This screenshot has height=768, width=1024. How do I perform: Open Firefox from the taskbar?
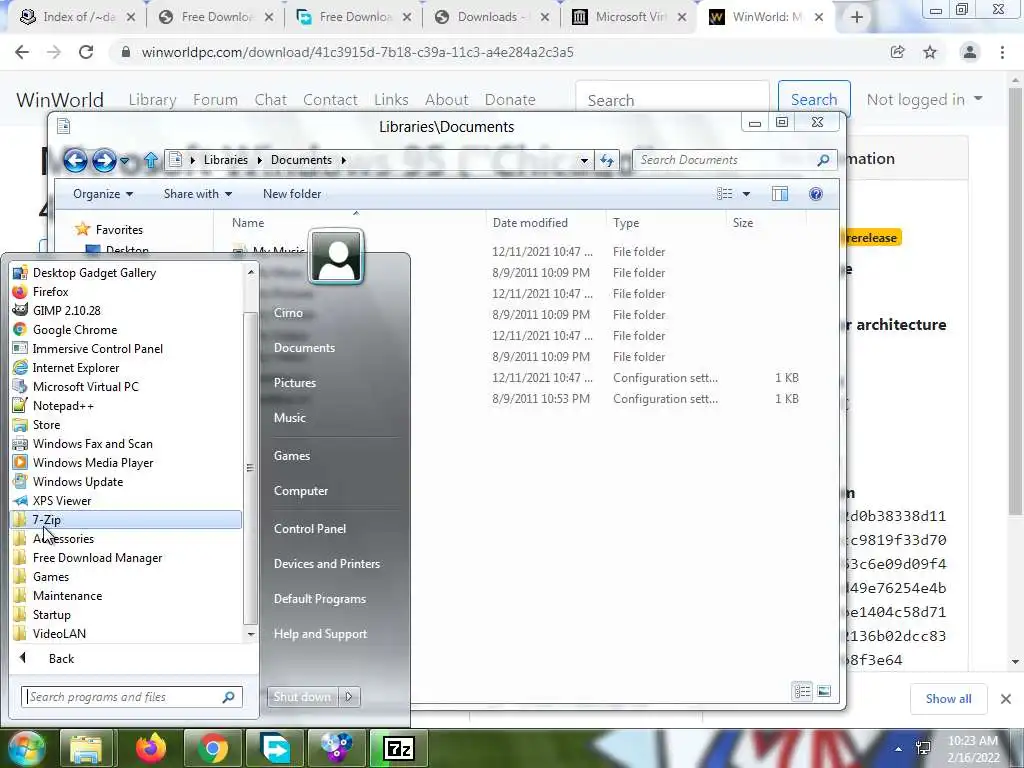point(151,748)
